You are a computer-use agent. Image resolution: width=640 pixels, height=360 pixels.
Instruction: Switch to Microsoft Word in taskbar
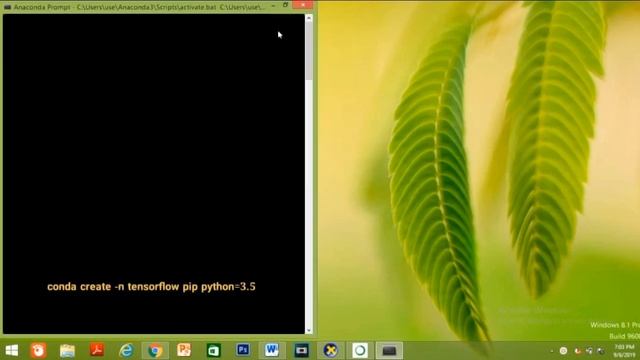point(272,350)
